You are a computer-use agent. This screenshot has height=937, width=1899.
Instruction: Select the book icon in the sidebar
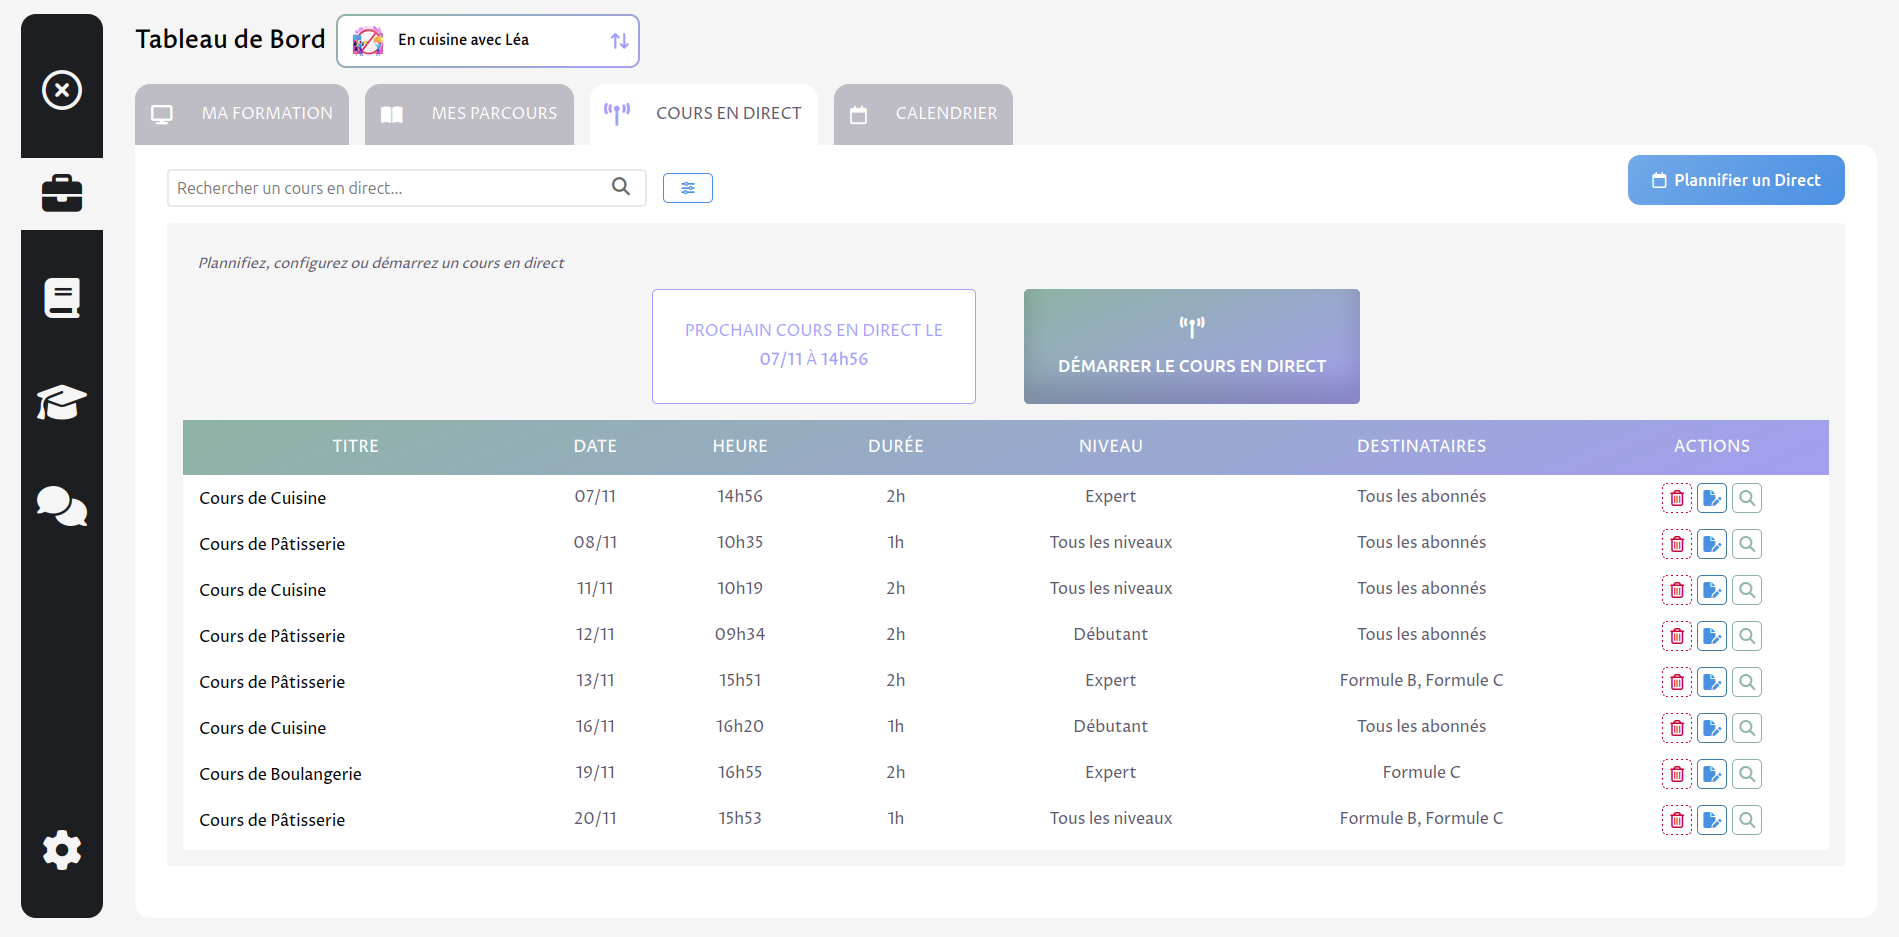tap(61, 297)
